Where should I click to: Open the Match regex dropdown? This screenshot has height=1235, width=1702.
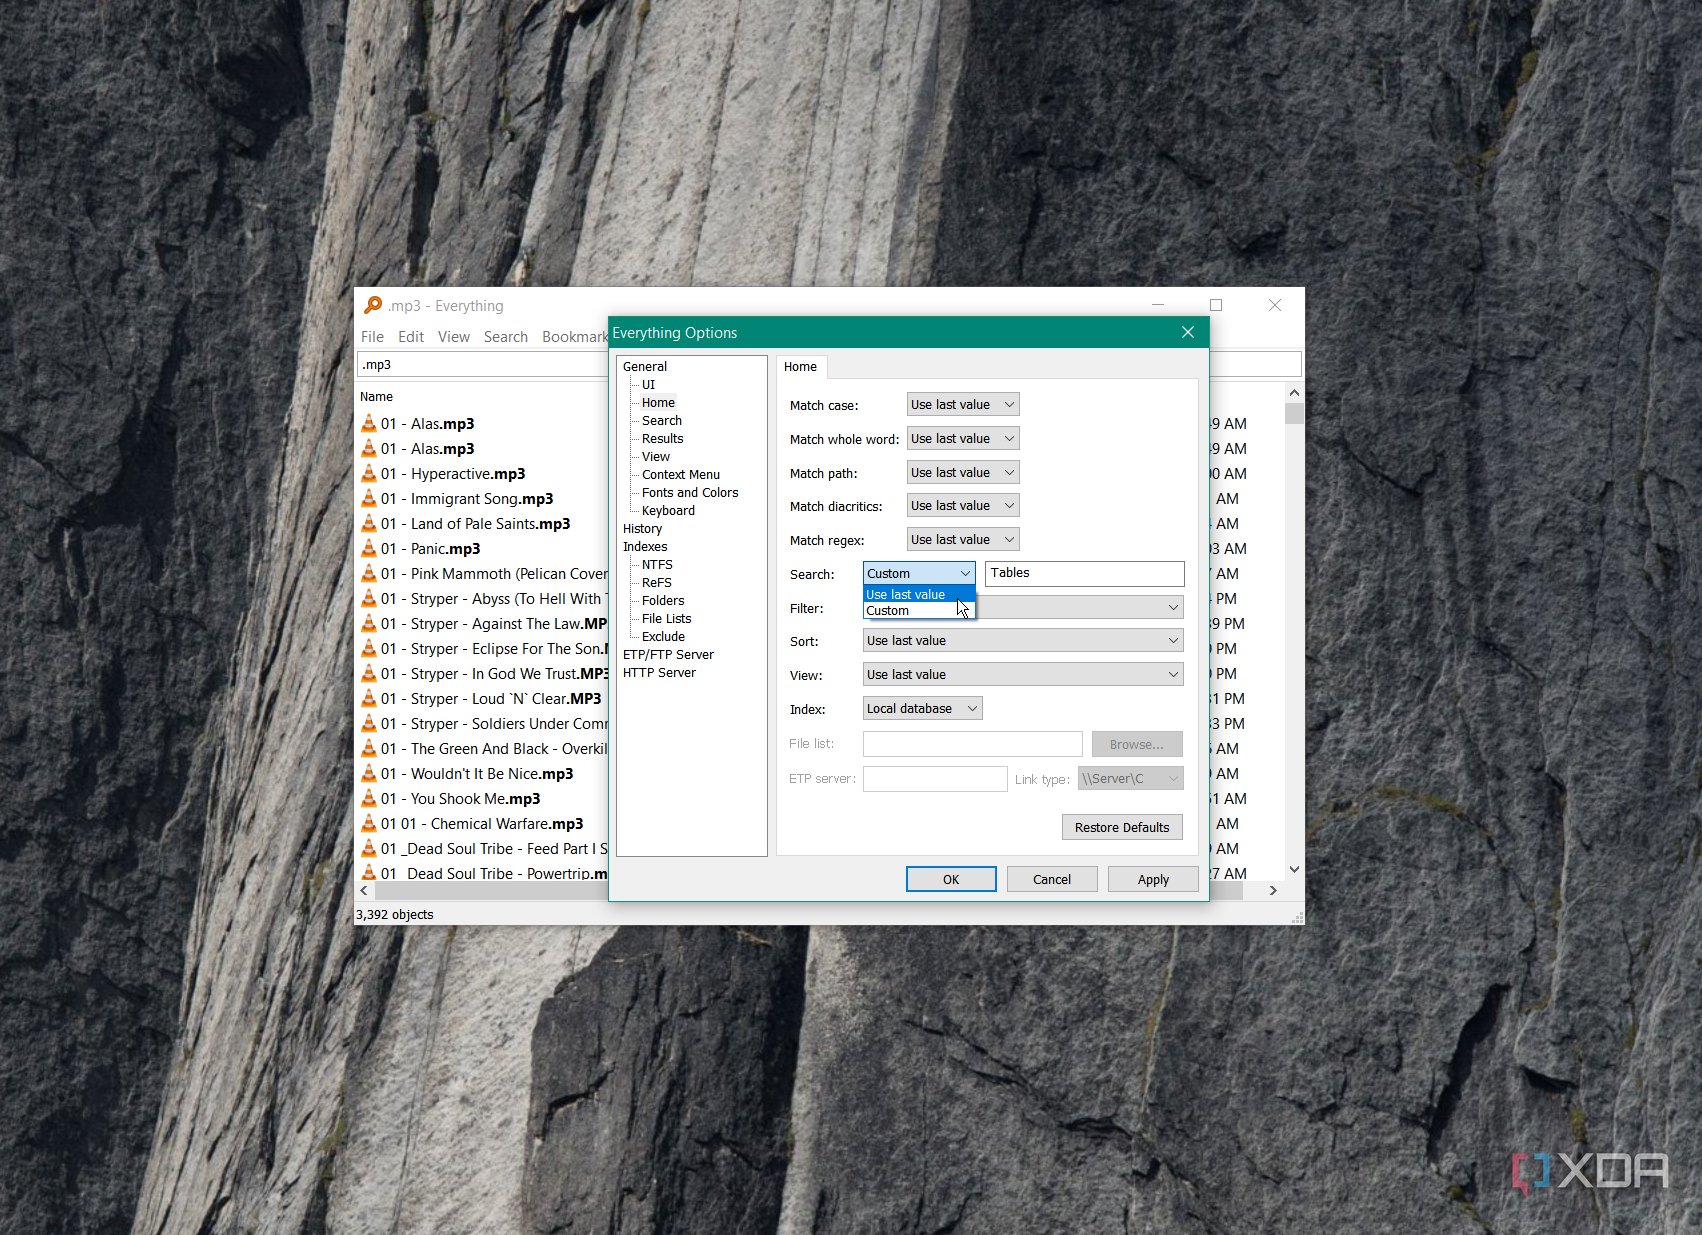(x=963, y=540)
